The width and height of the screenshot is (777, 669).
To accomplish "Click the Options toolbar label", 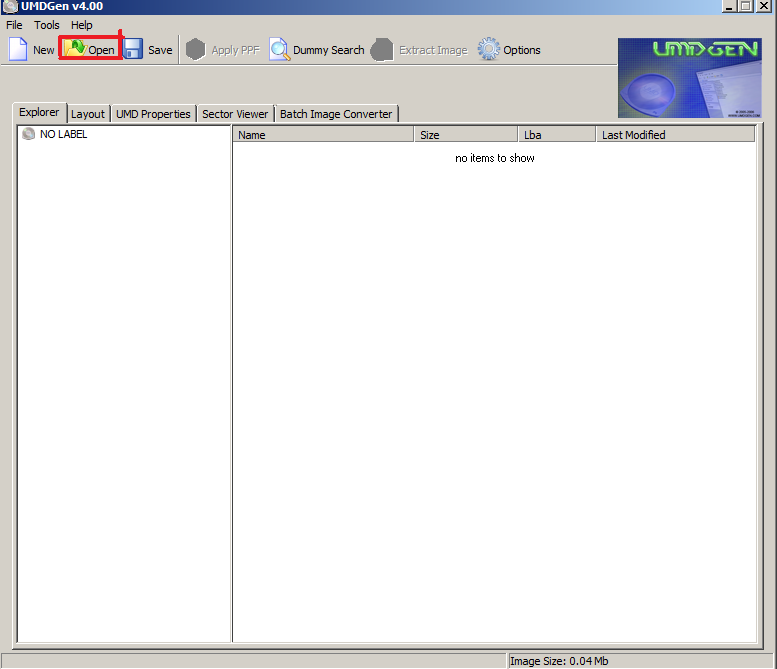I will (x=522, y=50).
